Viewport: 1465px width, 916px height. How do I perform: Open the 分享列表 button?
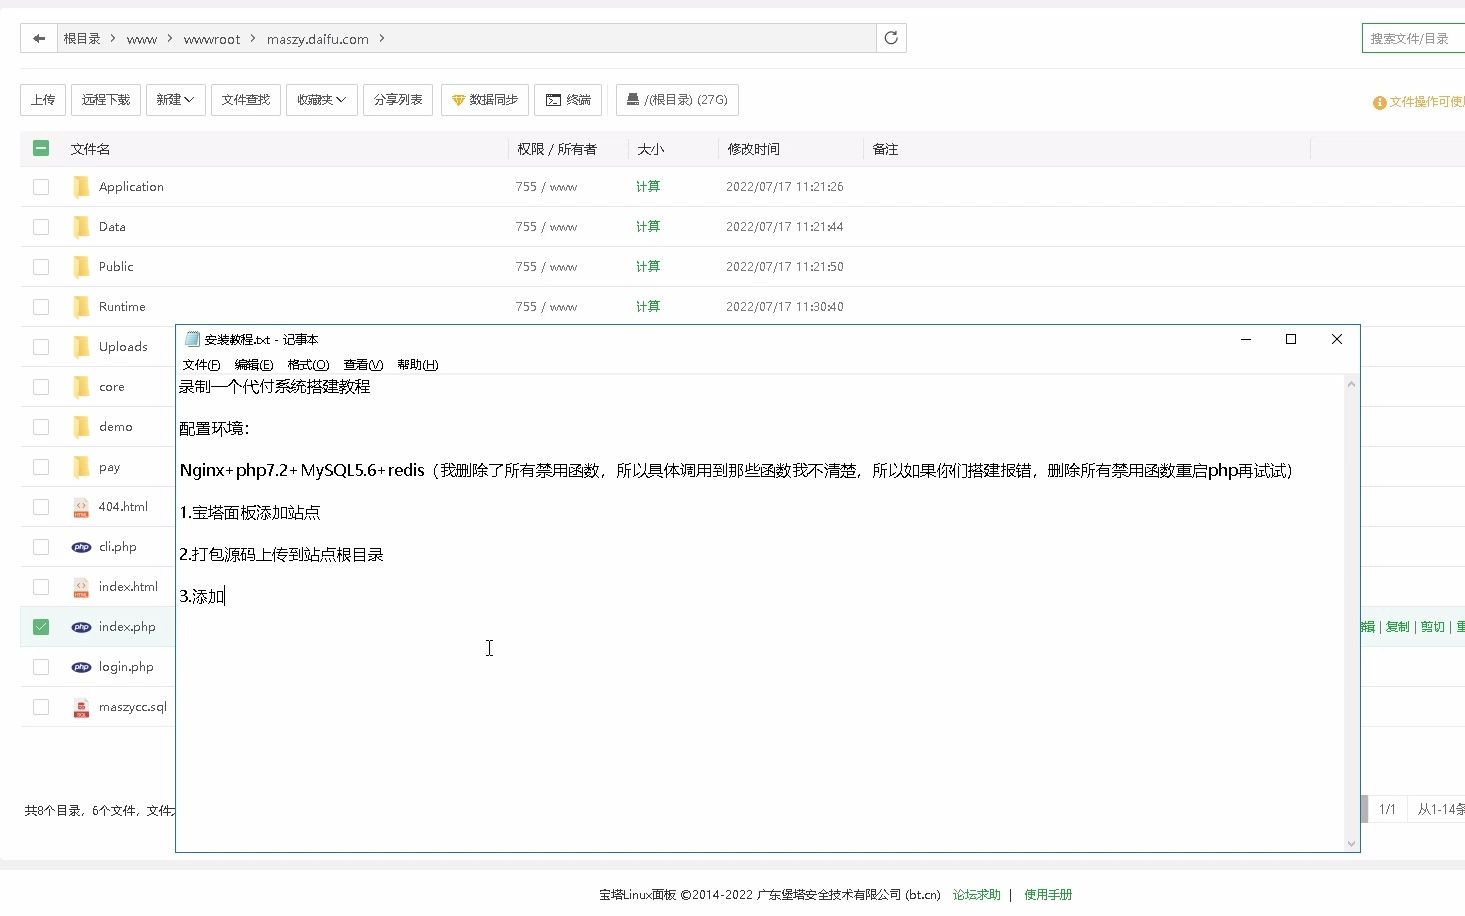coord(398,100)
